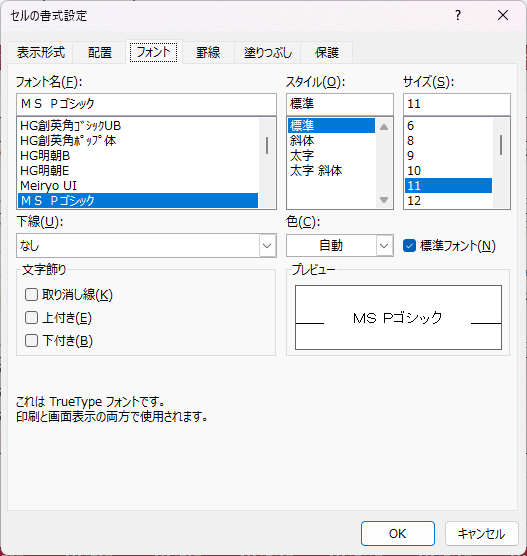Enable 下付き checkbox
Viewport: 527px width, 556px height.
tap(31, 341)
